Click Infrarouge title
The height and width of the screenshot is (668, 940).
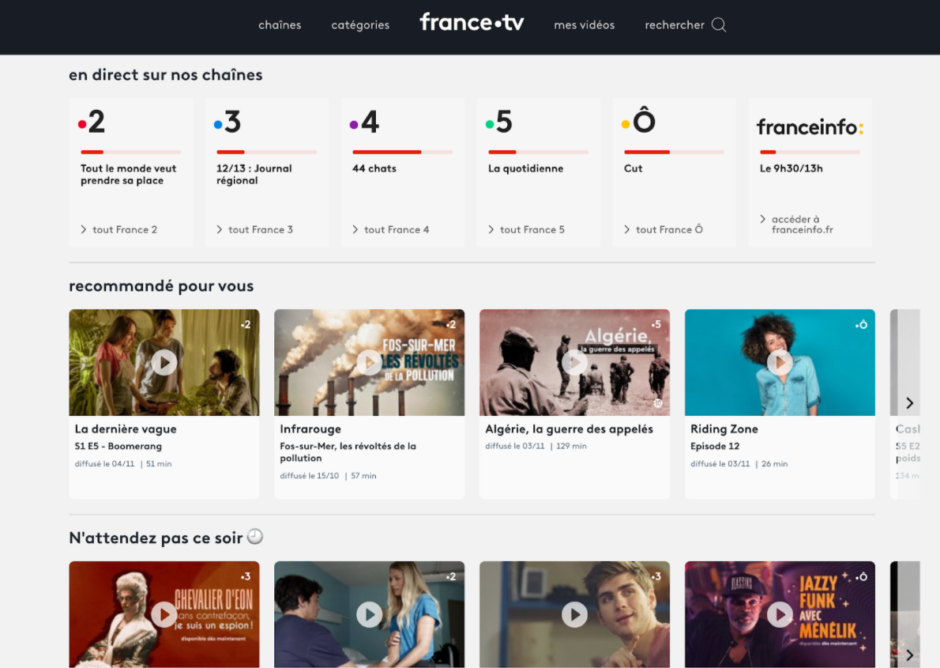click(311, 429)
